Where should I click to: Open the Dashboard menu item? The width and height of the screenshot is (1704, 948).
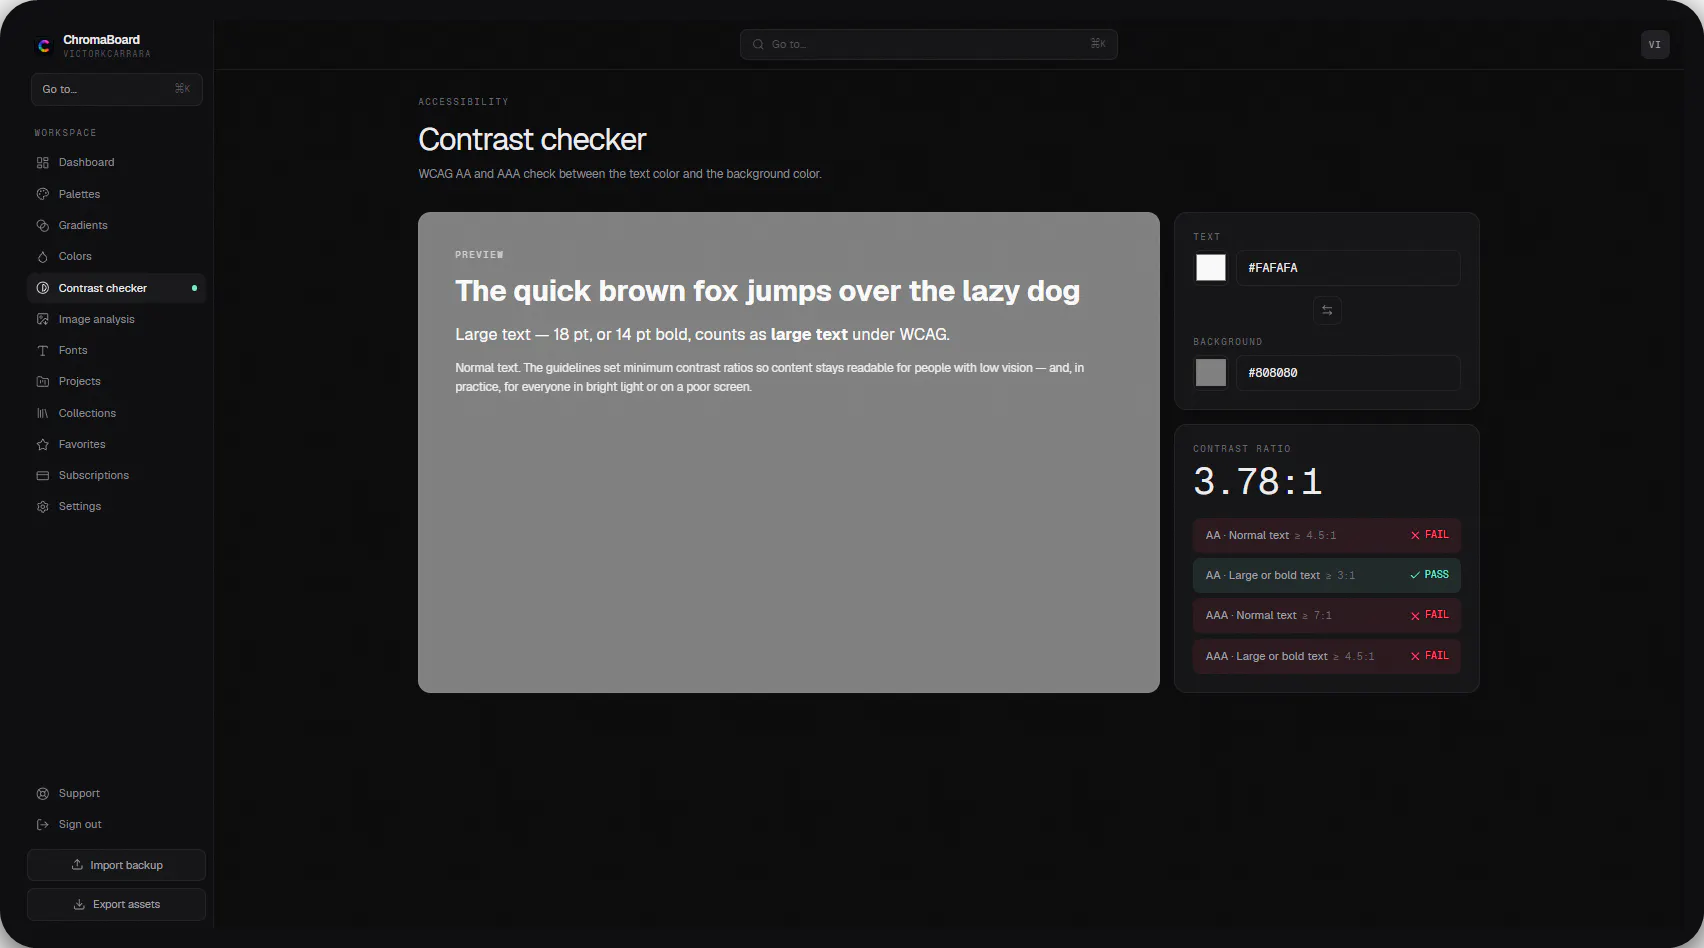[116, 162]
